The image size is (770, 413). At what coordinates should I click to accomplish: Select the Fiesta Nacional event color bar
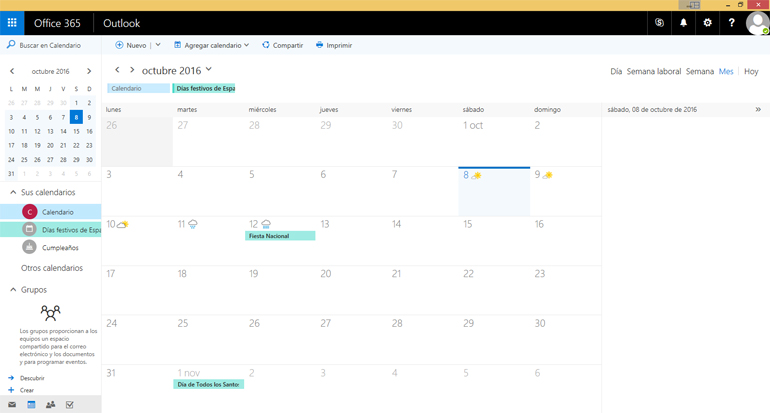[280, 236]
